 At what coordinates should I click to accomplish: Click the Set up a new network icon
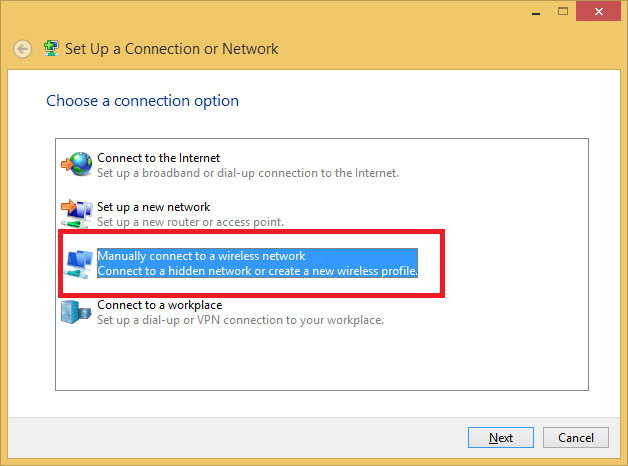click(x=76, y=213)
